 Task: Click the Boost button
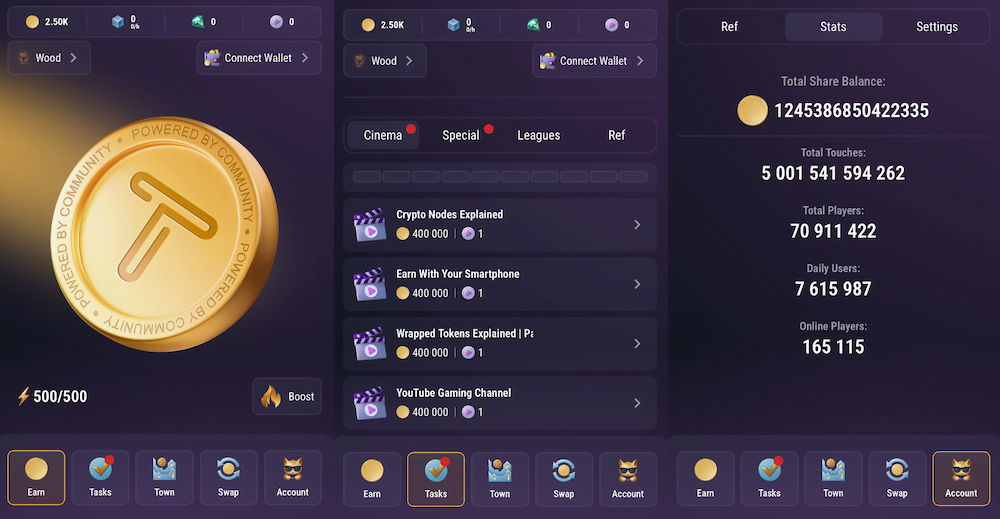(x=287, y=397)
